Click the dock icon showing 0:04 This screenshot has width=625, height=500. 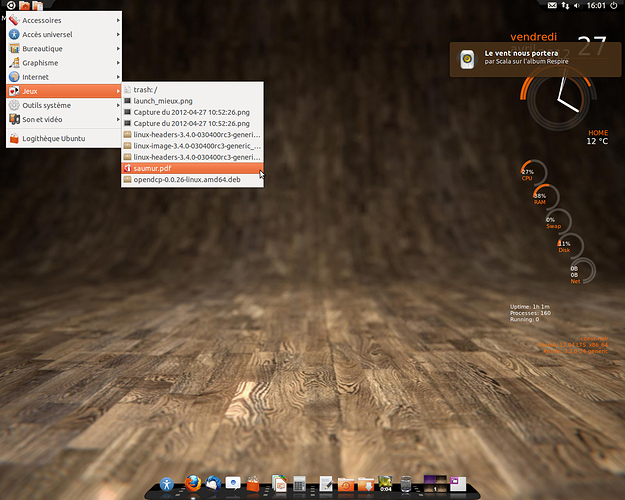coord(385,484)
